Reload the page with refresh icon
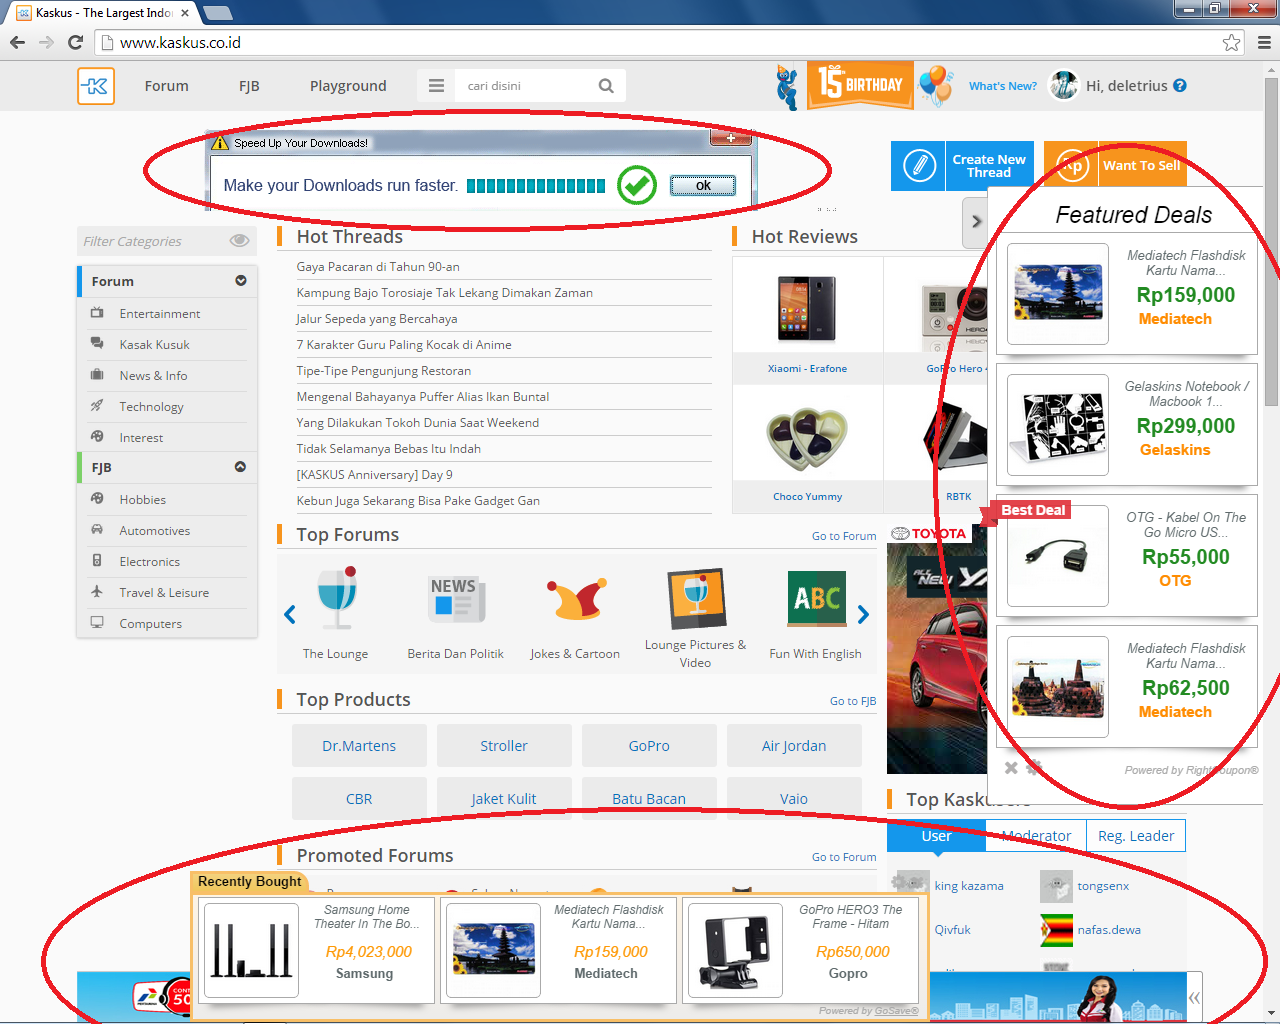This screenshot has width=1280, height=1024. (75, 42)
